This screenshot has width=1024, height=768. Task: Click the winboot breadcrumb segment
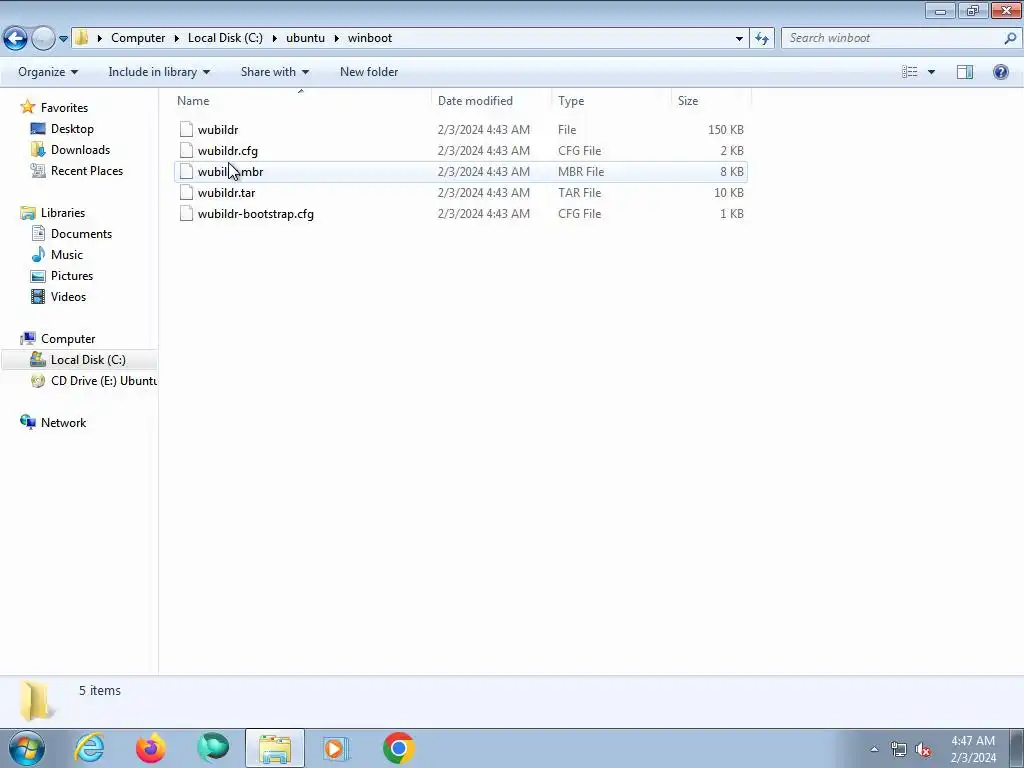370,38
